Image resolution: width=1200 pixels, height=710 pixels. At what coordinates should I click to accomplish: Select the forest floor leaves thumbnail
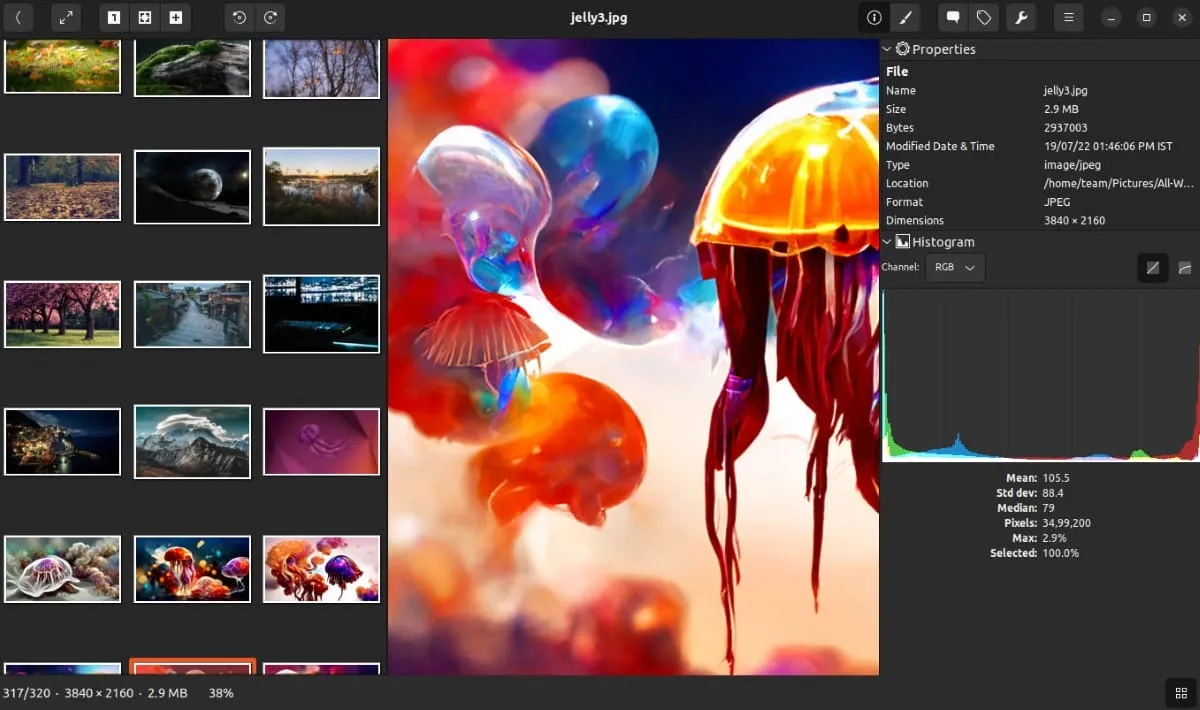[x=62, y=187]
